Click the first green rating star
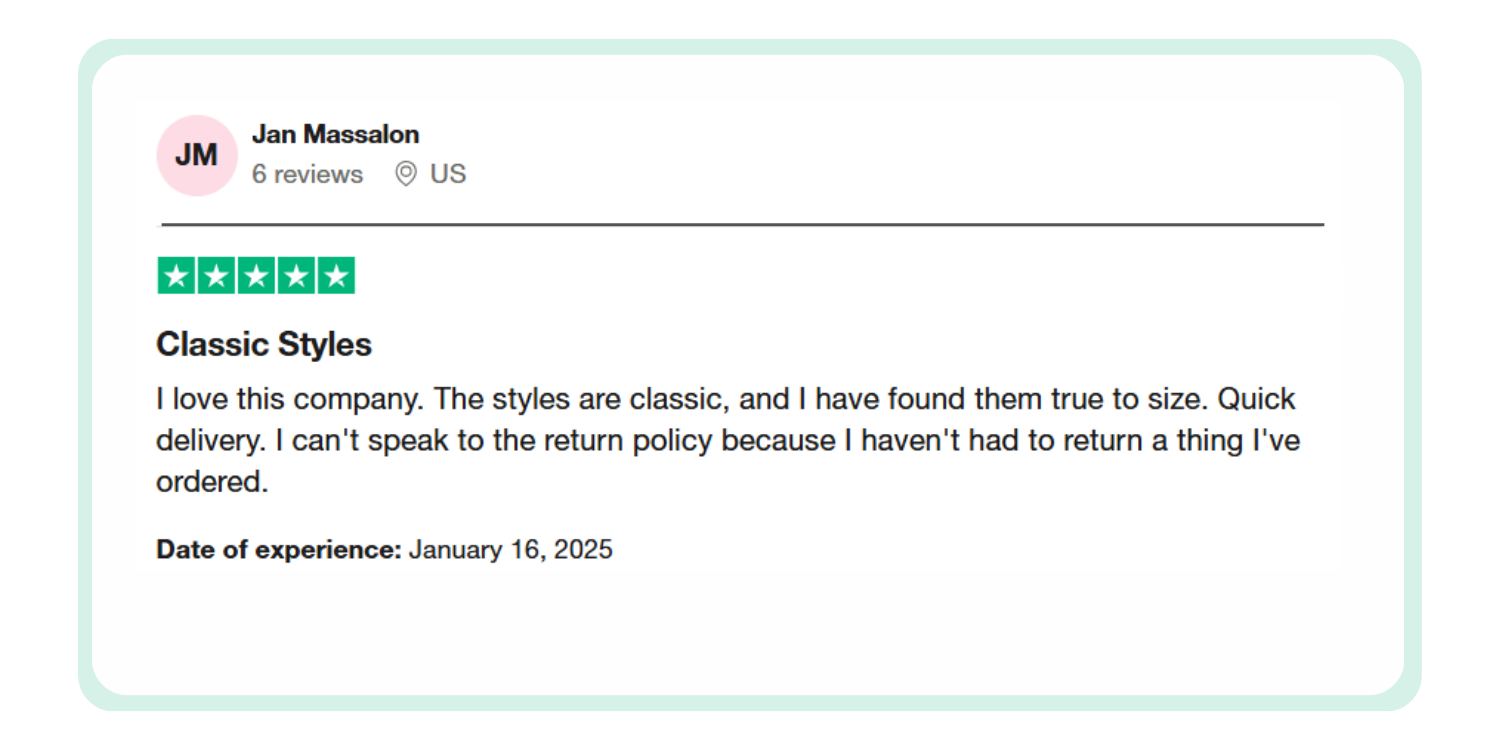This screenshot has width=1500, height=750. tap(177, 276)
